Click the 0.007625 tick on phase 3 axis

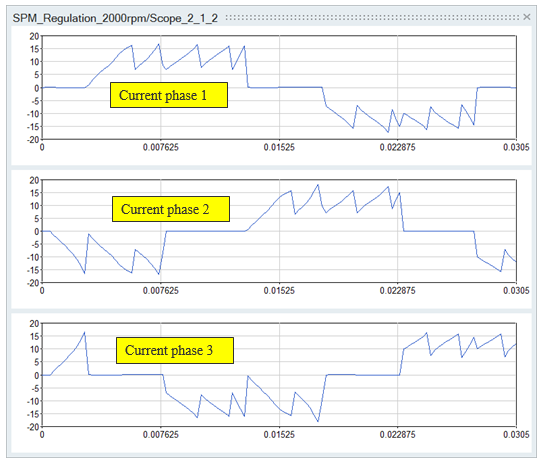pyautogui.click(x=161, y=434)
